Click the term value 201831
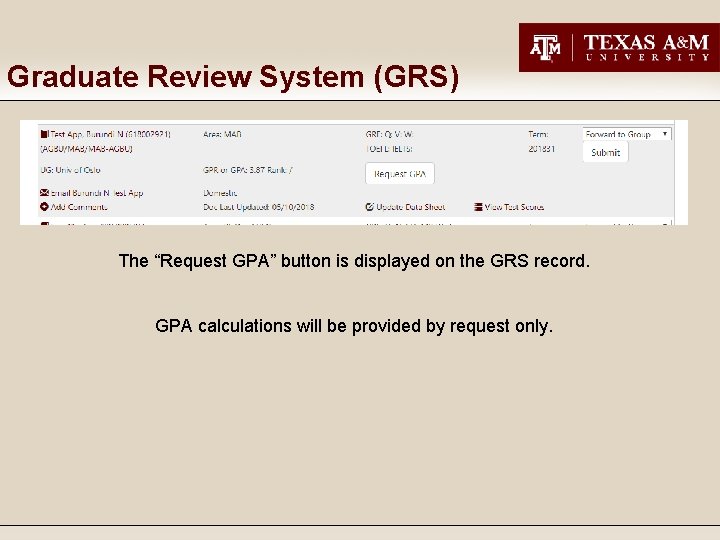 point(541,149)
